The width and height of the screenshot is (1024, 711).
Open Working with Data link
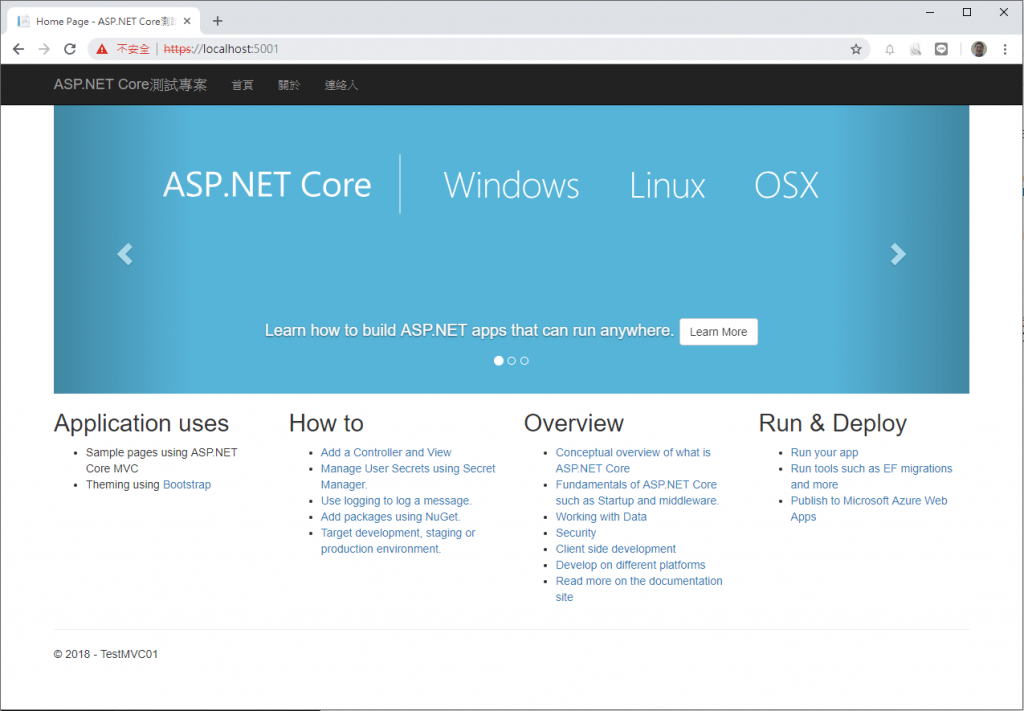[x=601, y=516]
